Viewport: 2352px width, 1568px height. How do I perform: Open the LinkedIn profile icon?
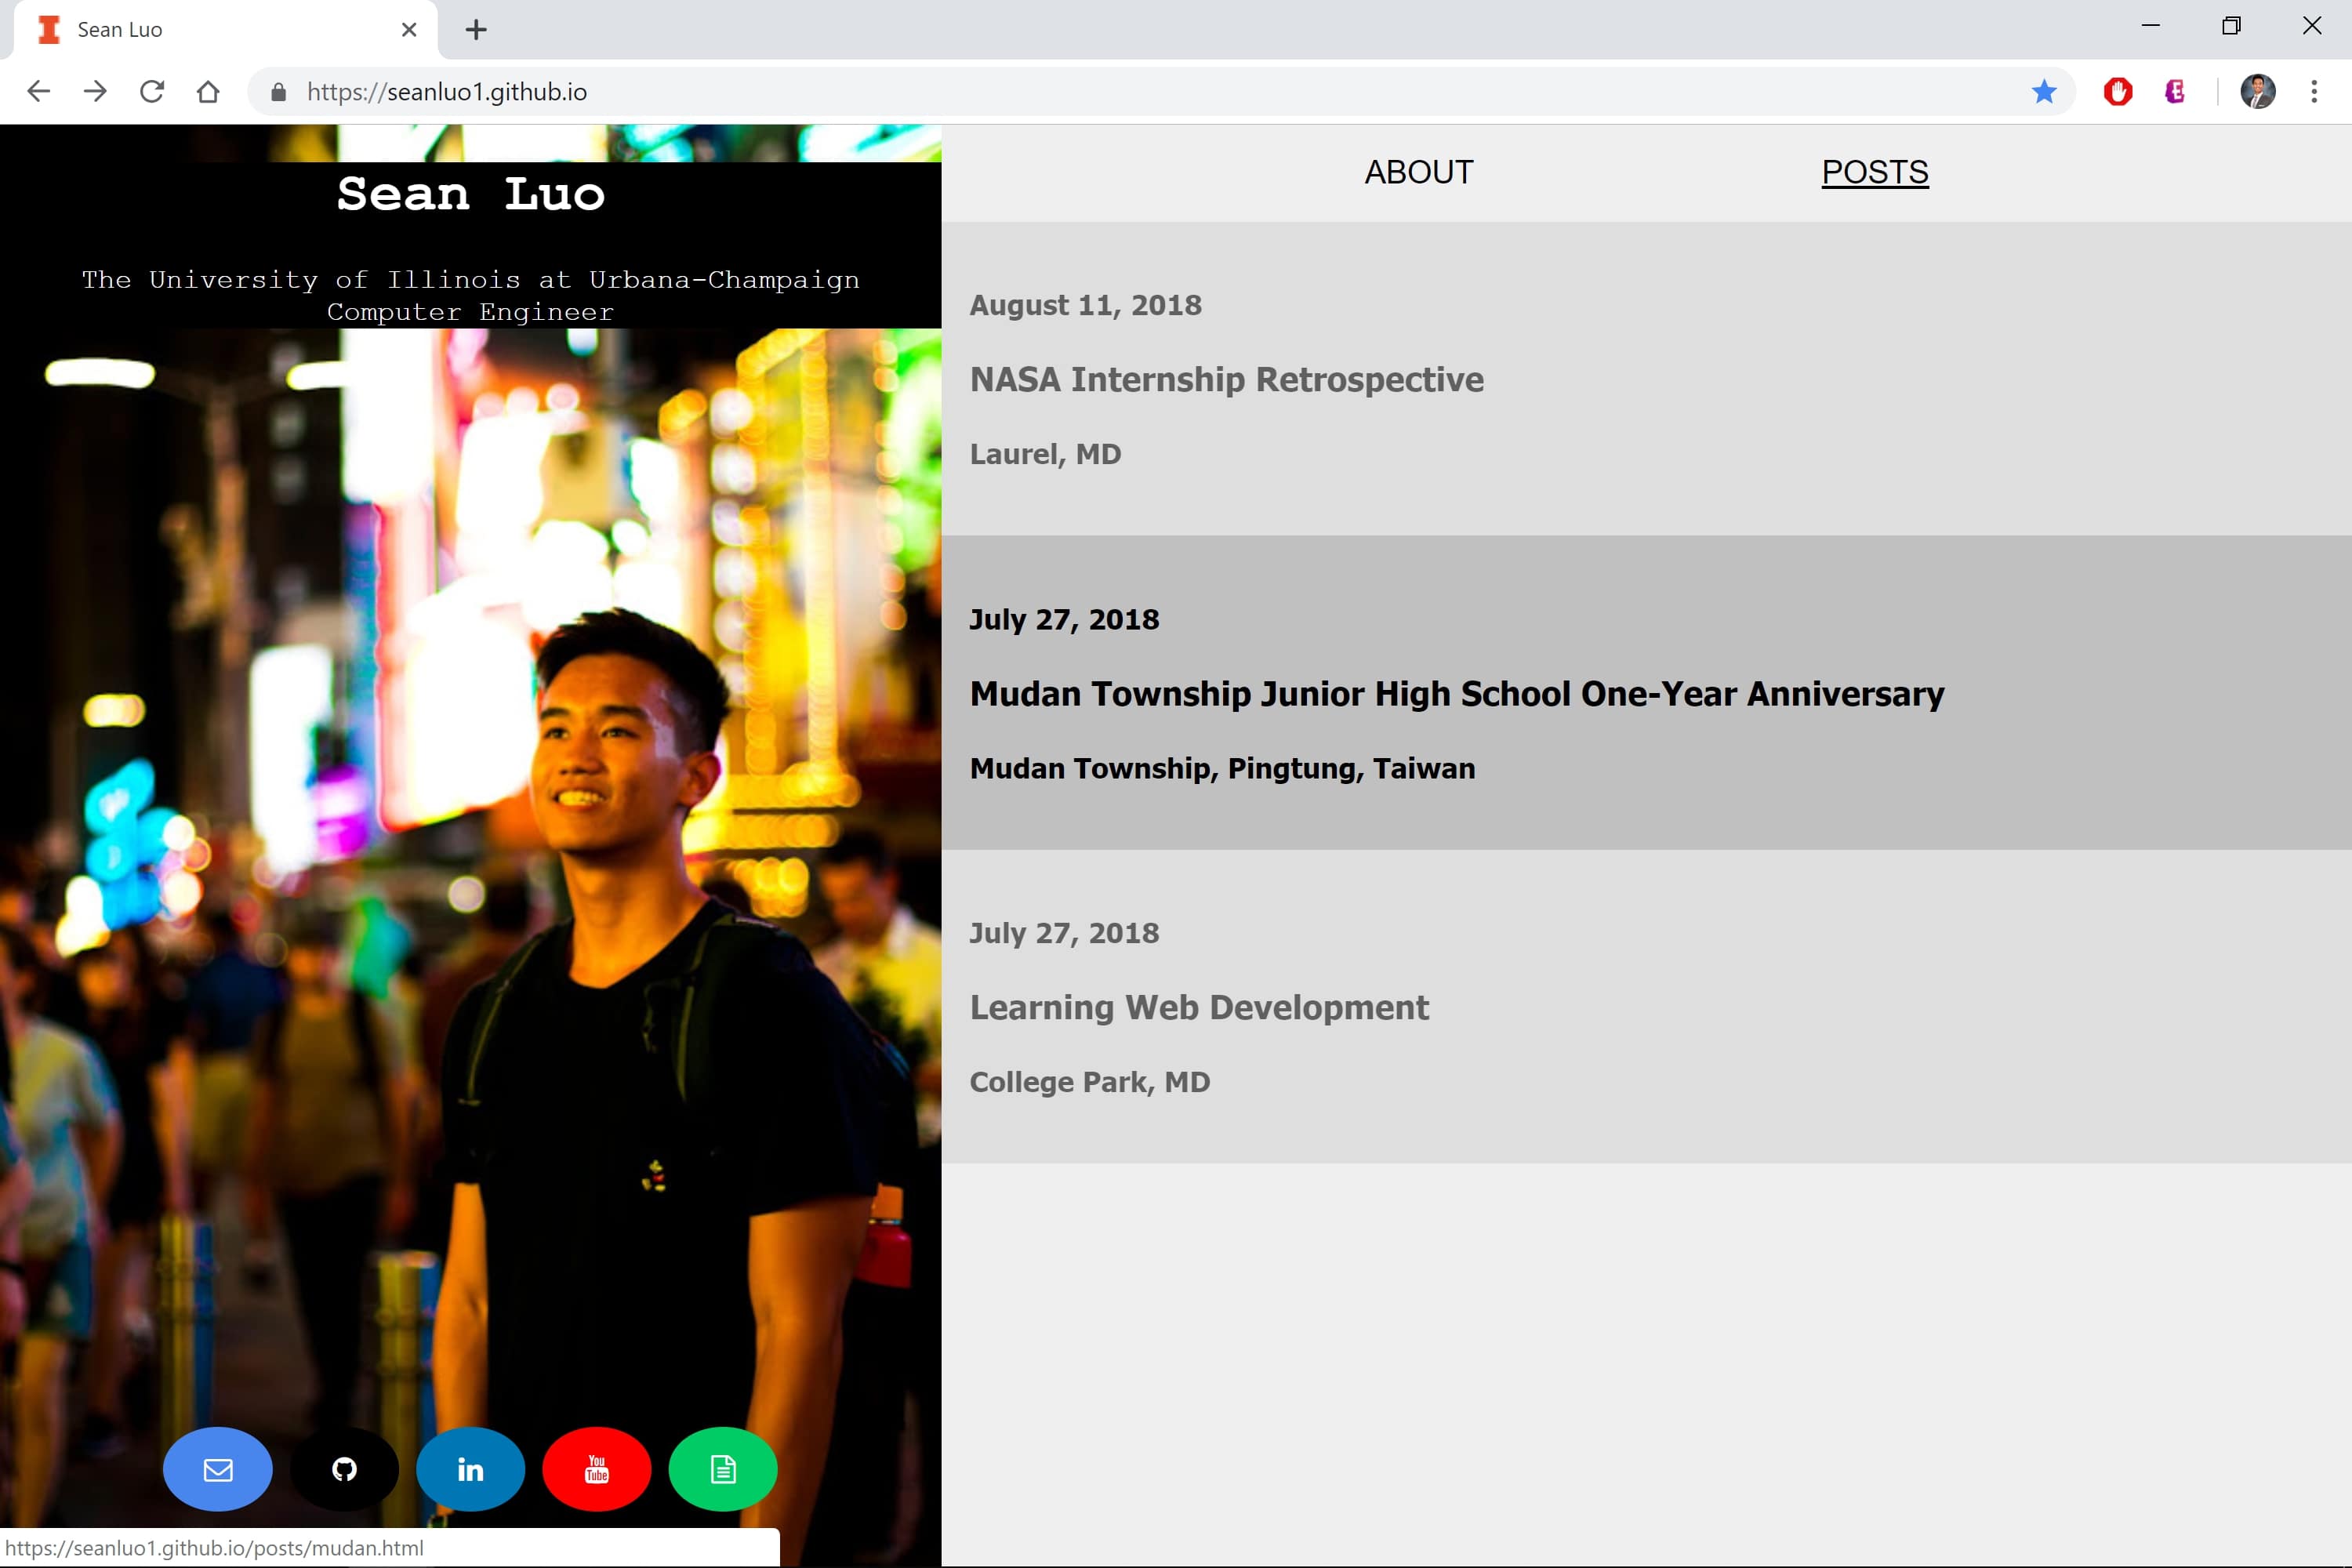point(470,1469)
